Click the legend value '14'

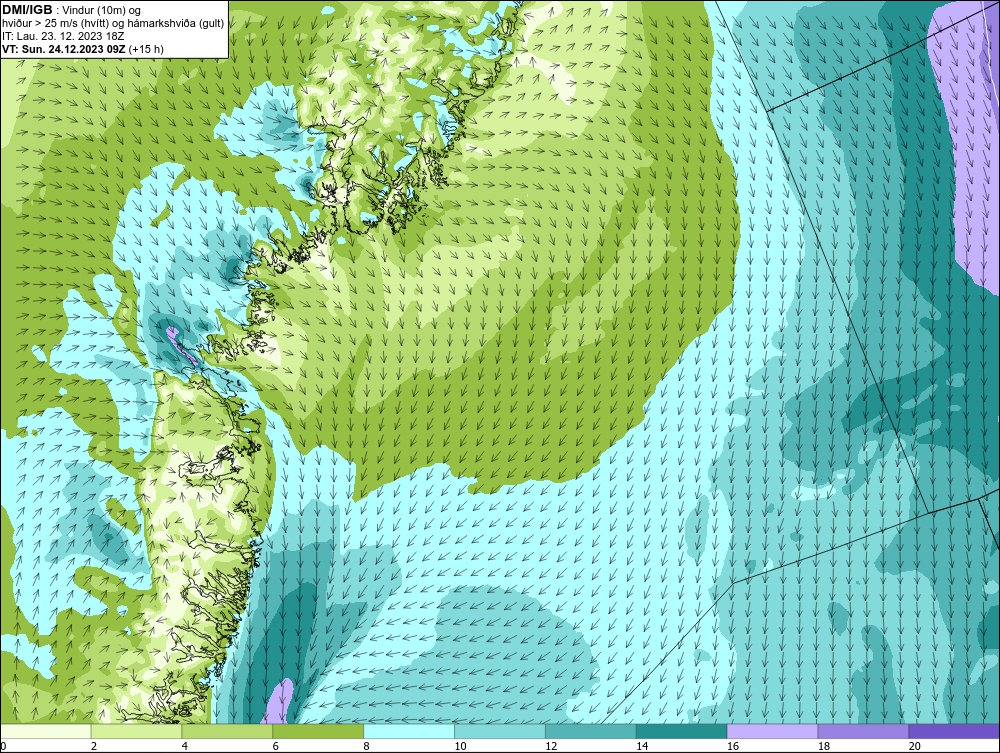pos(642,746)
